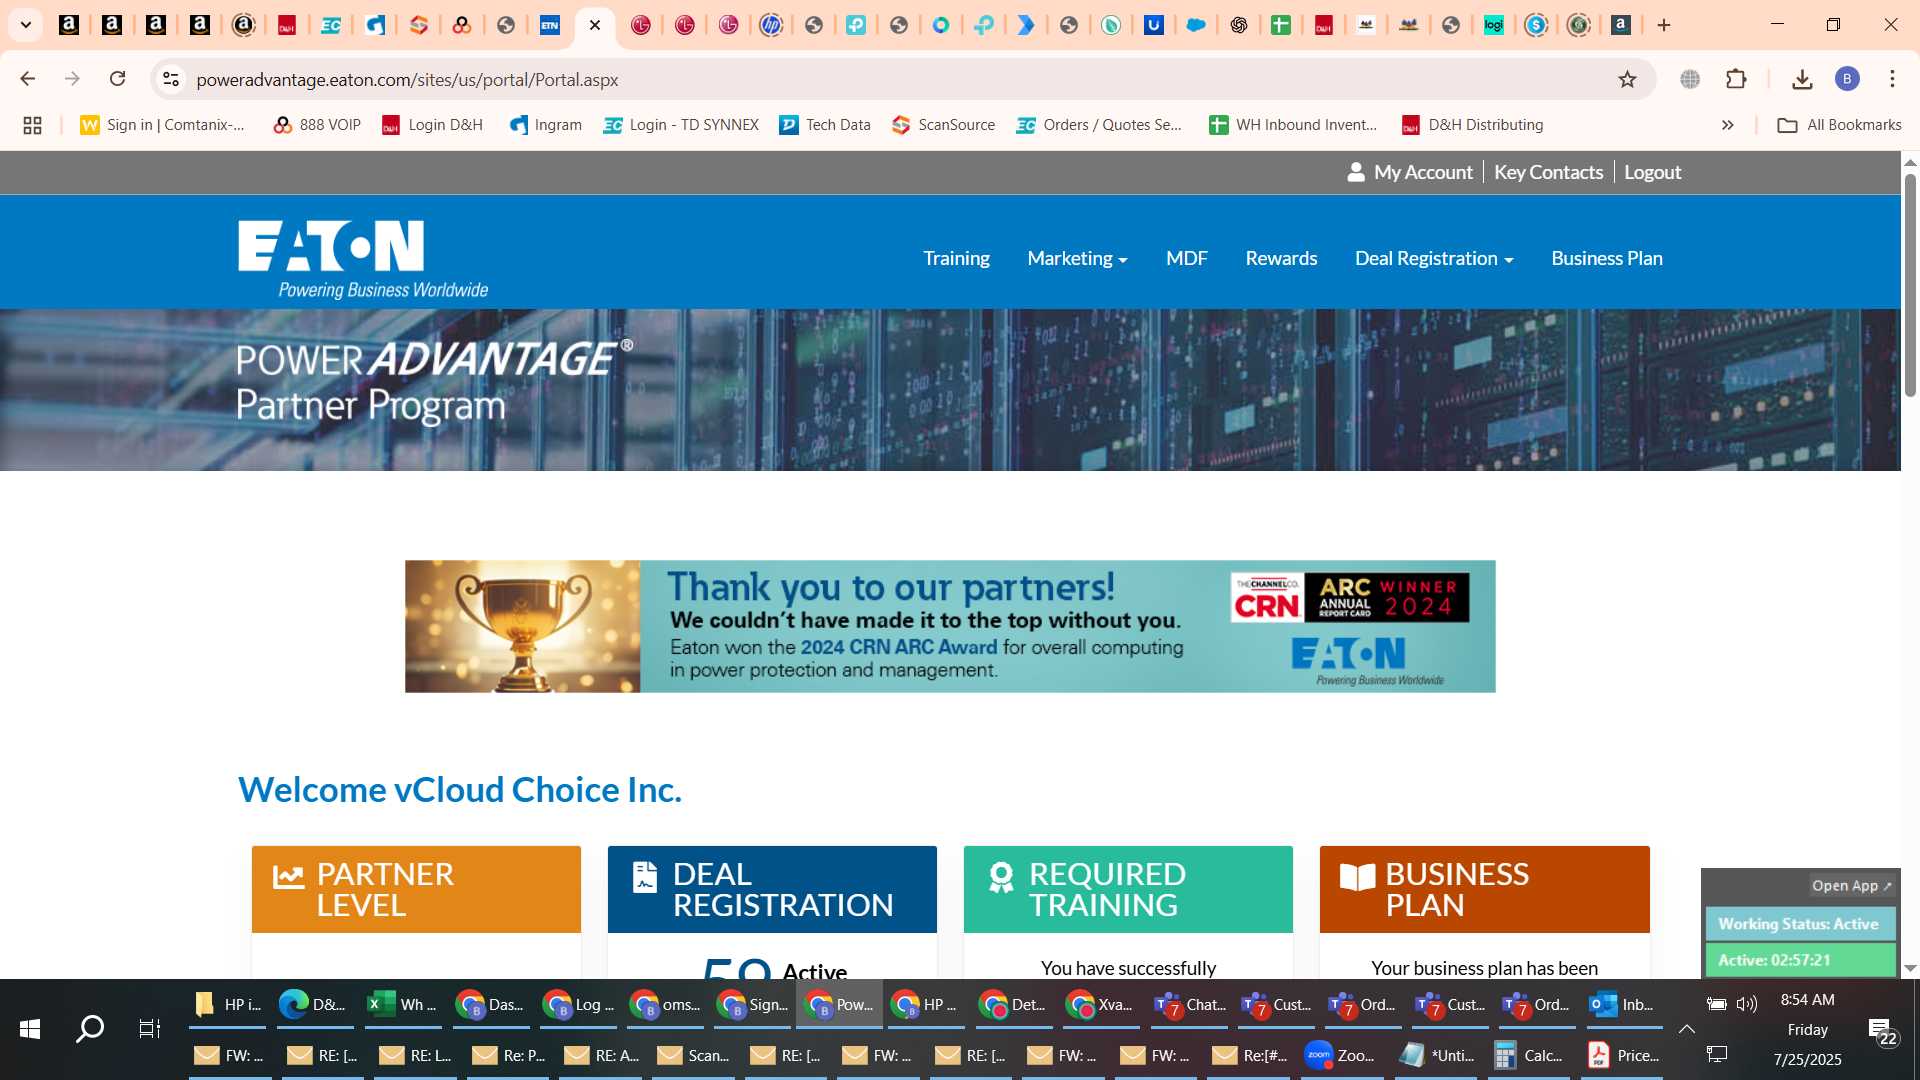Open the CRN ARC Award banner

coord(950,626)
